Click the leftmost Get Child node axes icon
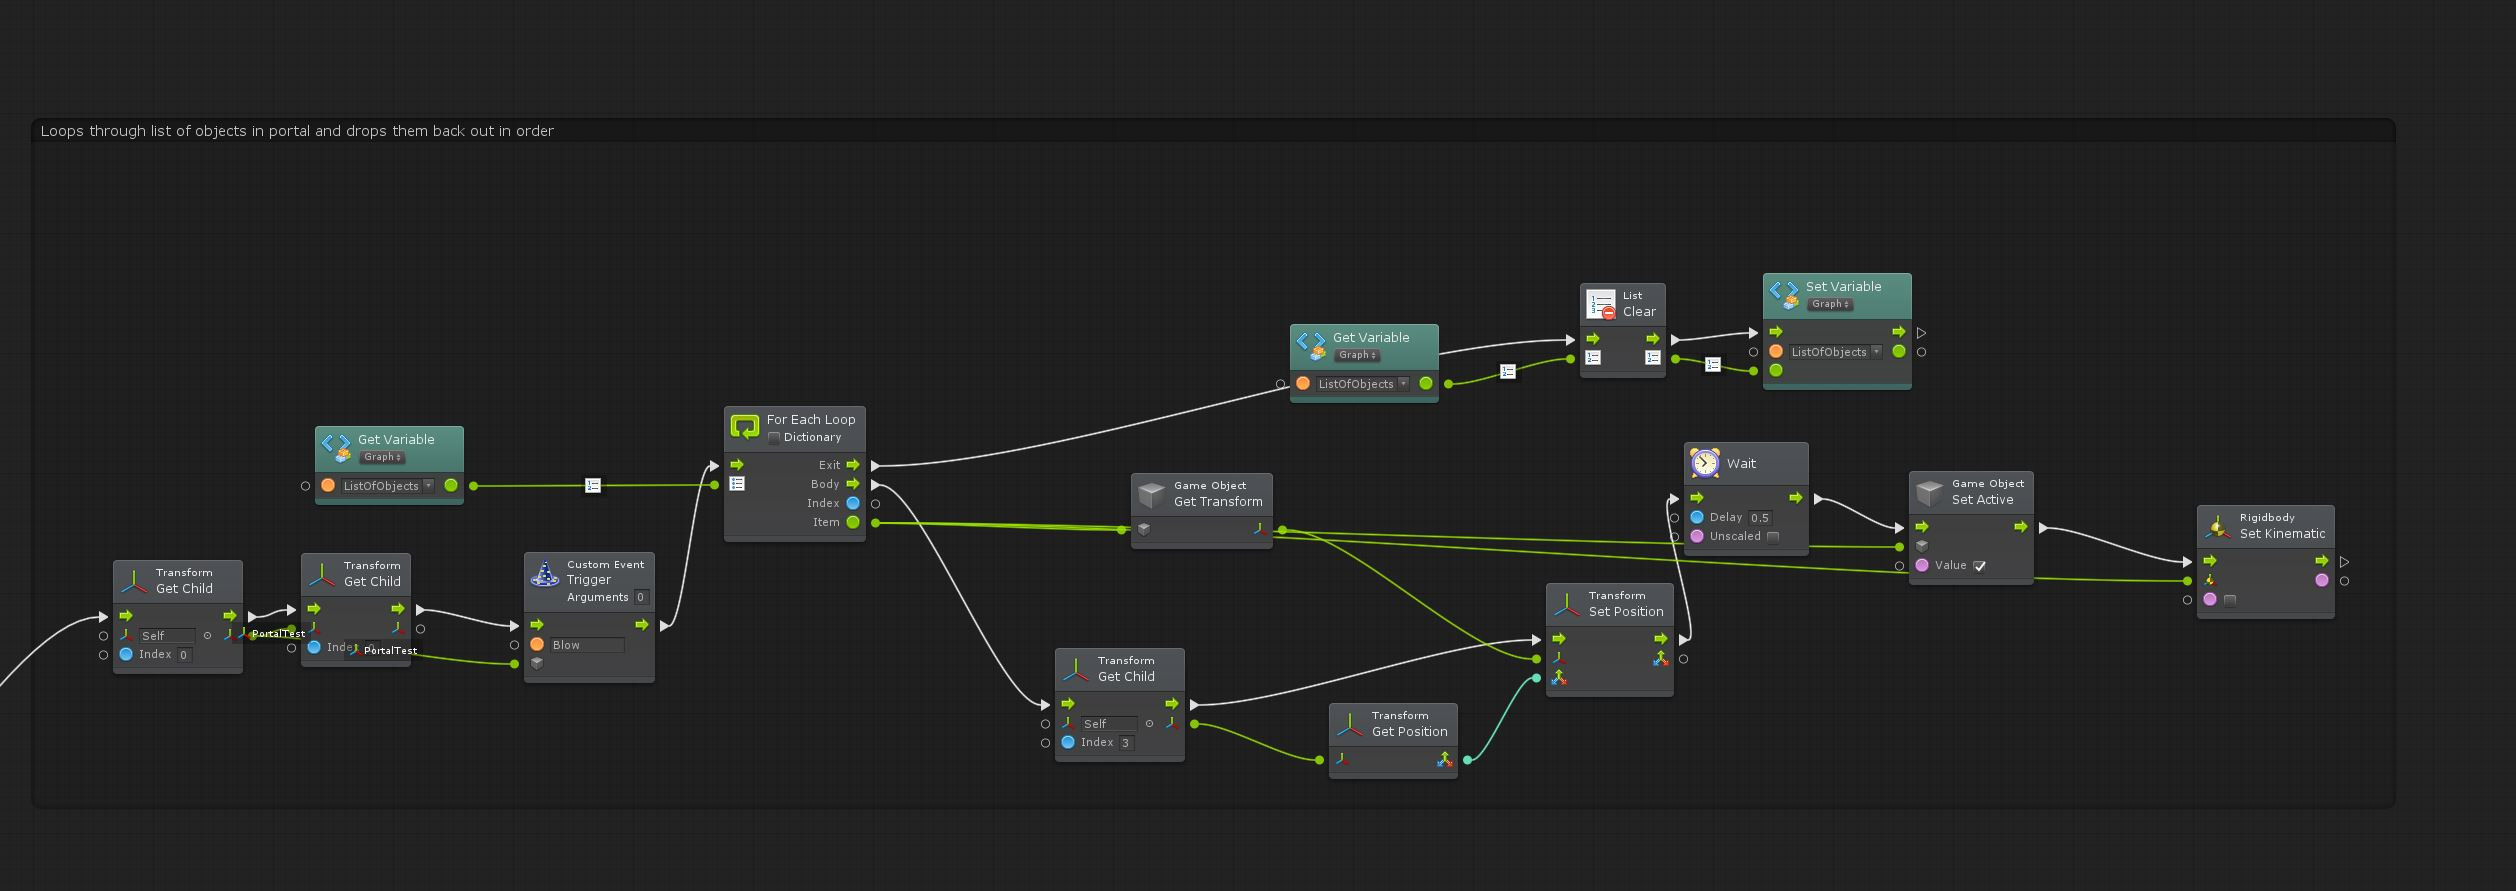Viewport: 2516px width, 891px height. click(x=133, y=581)
